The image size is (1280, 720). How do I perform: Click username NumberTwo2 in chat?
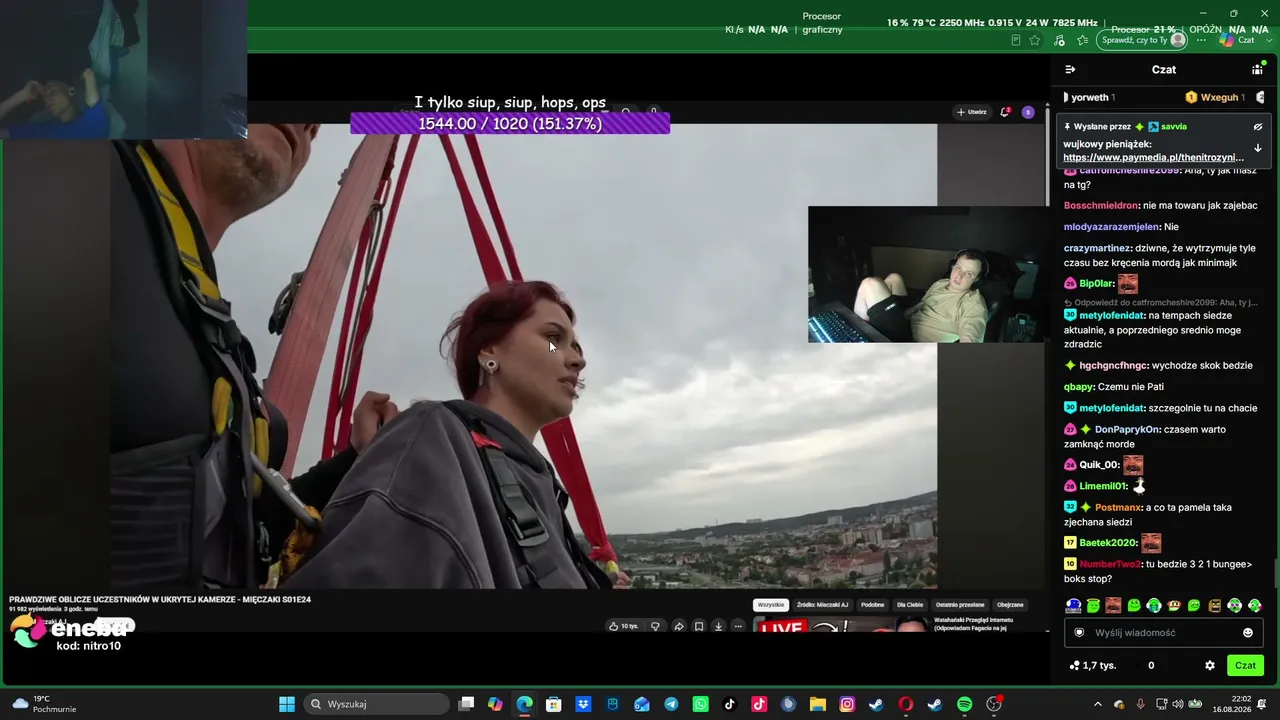click(1110, 564)
